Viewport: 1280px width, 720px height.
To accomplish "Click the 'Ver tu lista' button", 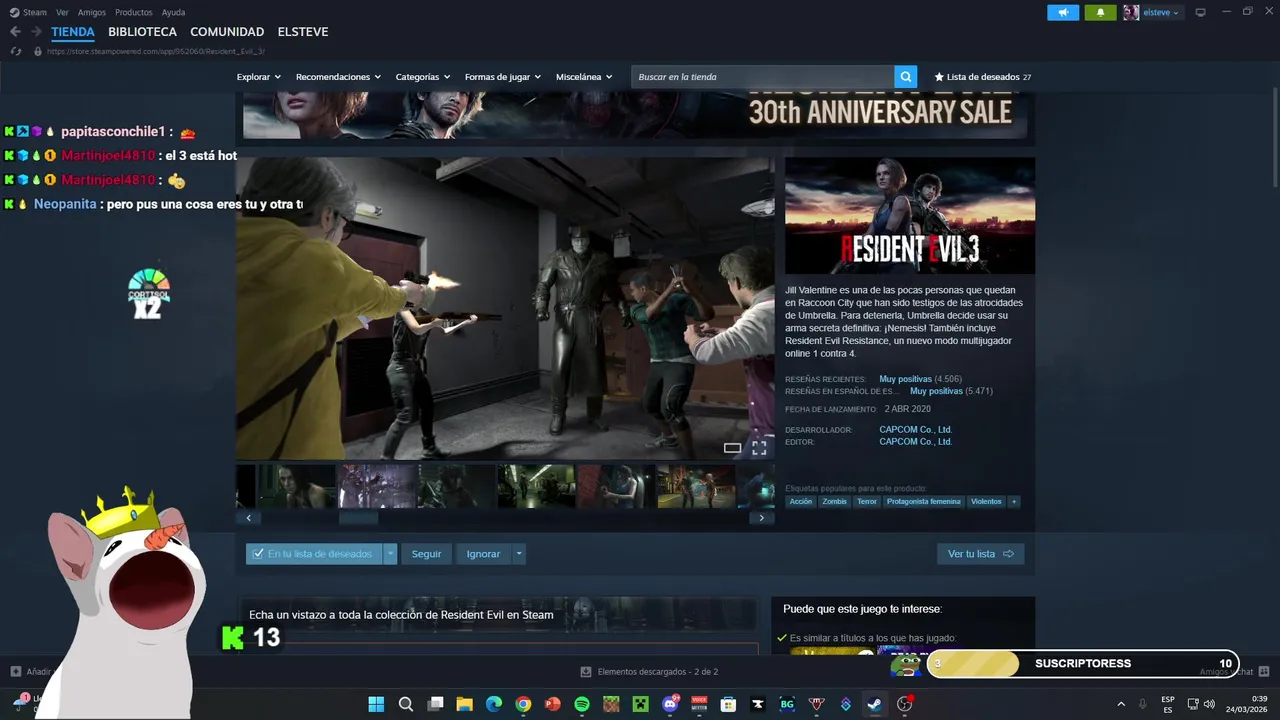I will click(x=980, y=554).
